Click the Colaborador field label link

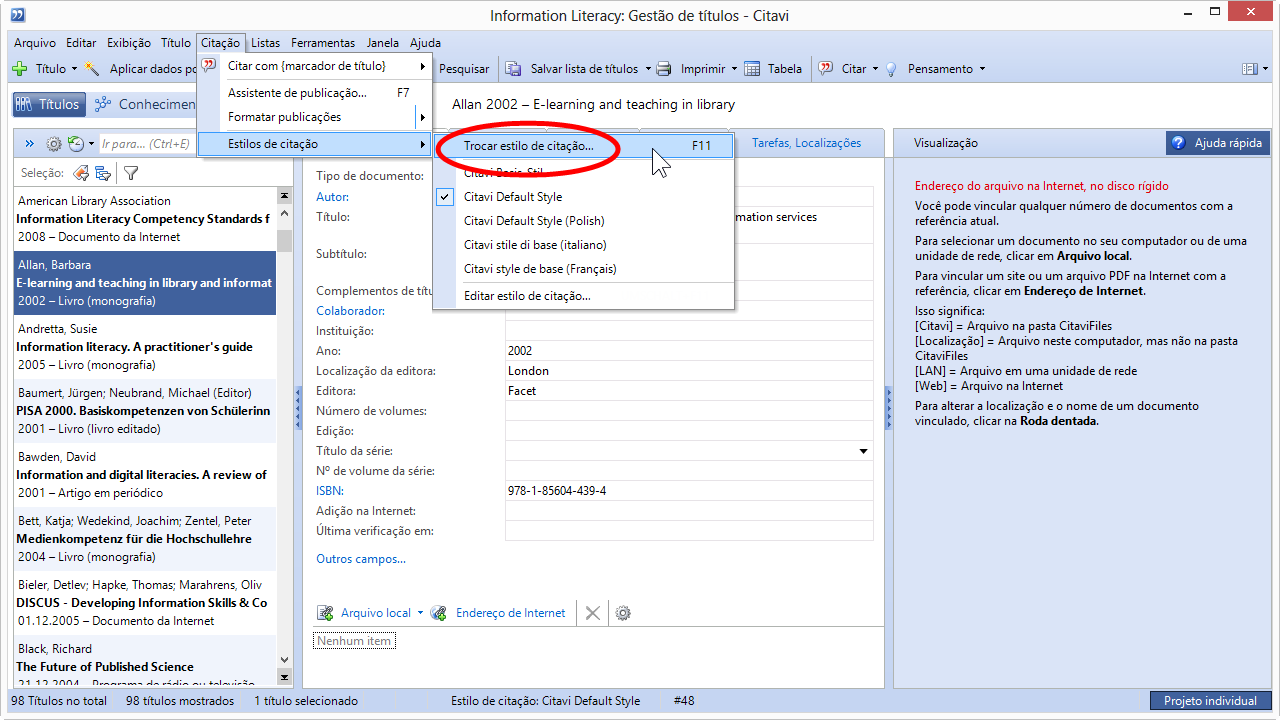click(x=350, y=311)
